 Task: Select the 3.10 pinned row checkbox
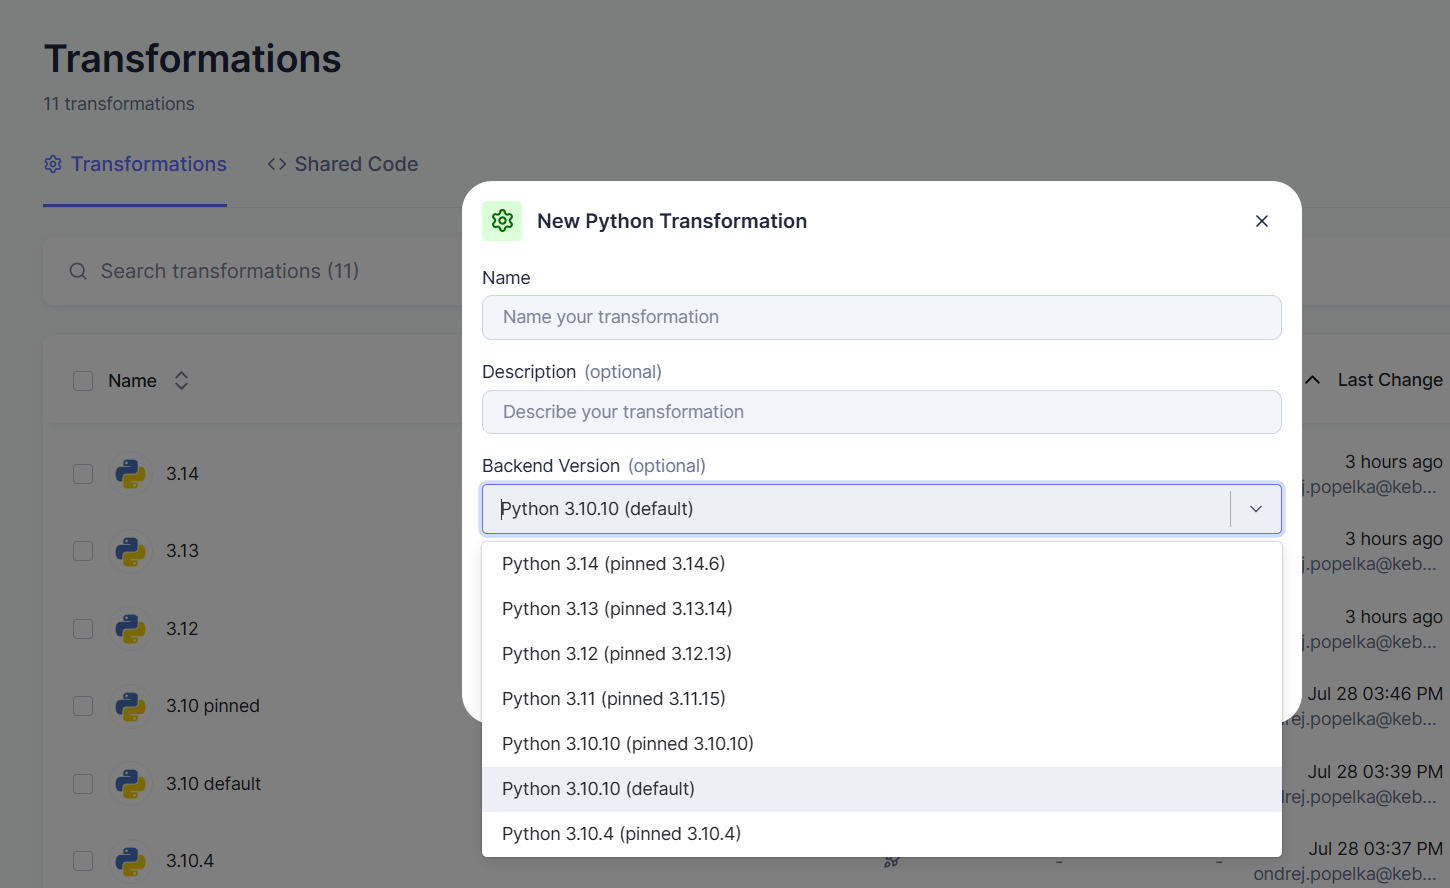[83, 706]
